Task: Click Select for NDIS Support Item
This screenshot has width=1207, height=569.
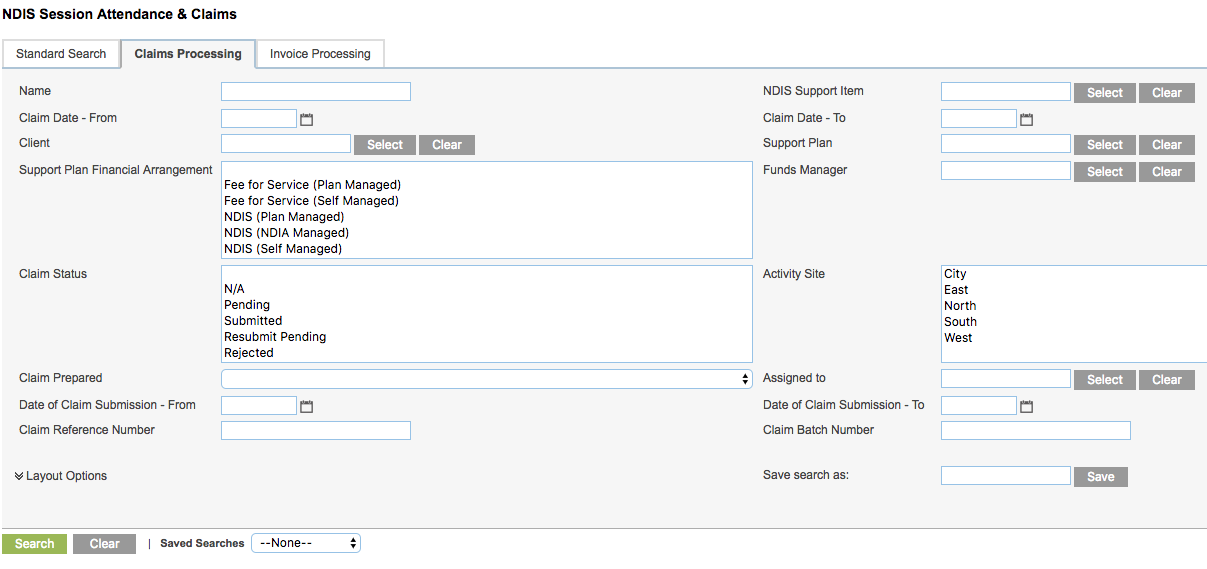Action: (x=1105, y=93)
